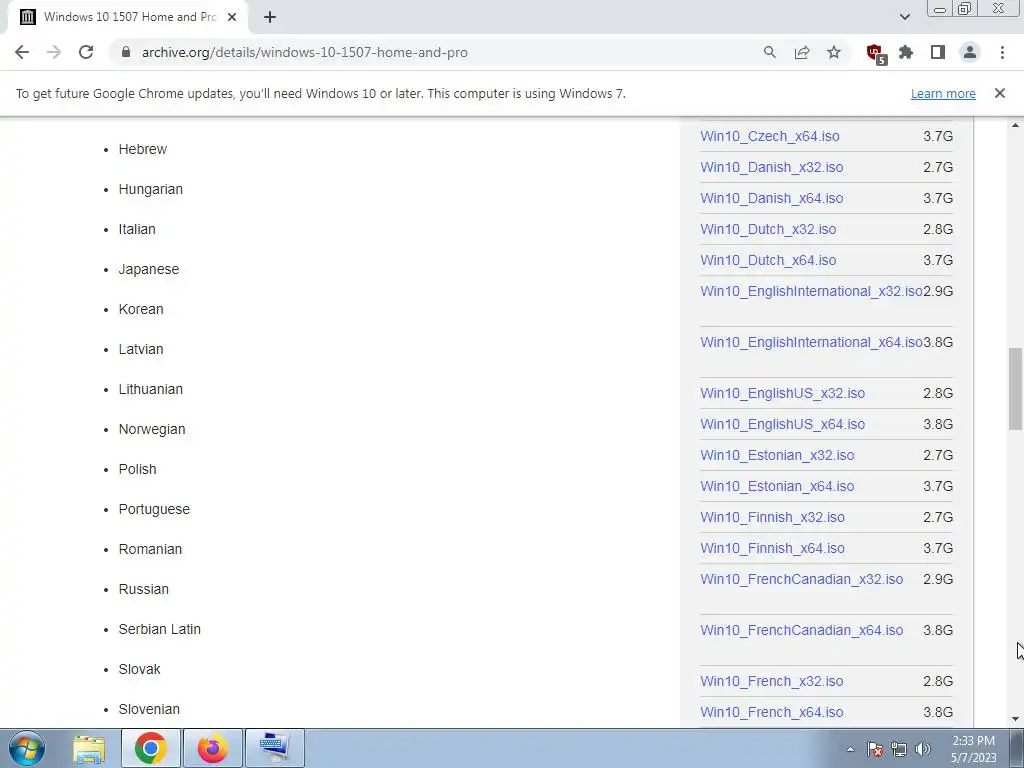Download Win10_EnglishInternational_x32.iso
Screen dimensions: 1024x768
(811, 291)
